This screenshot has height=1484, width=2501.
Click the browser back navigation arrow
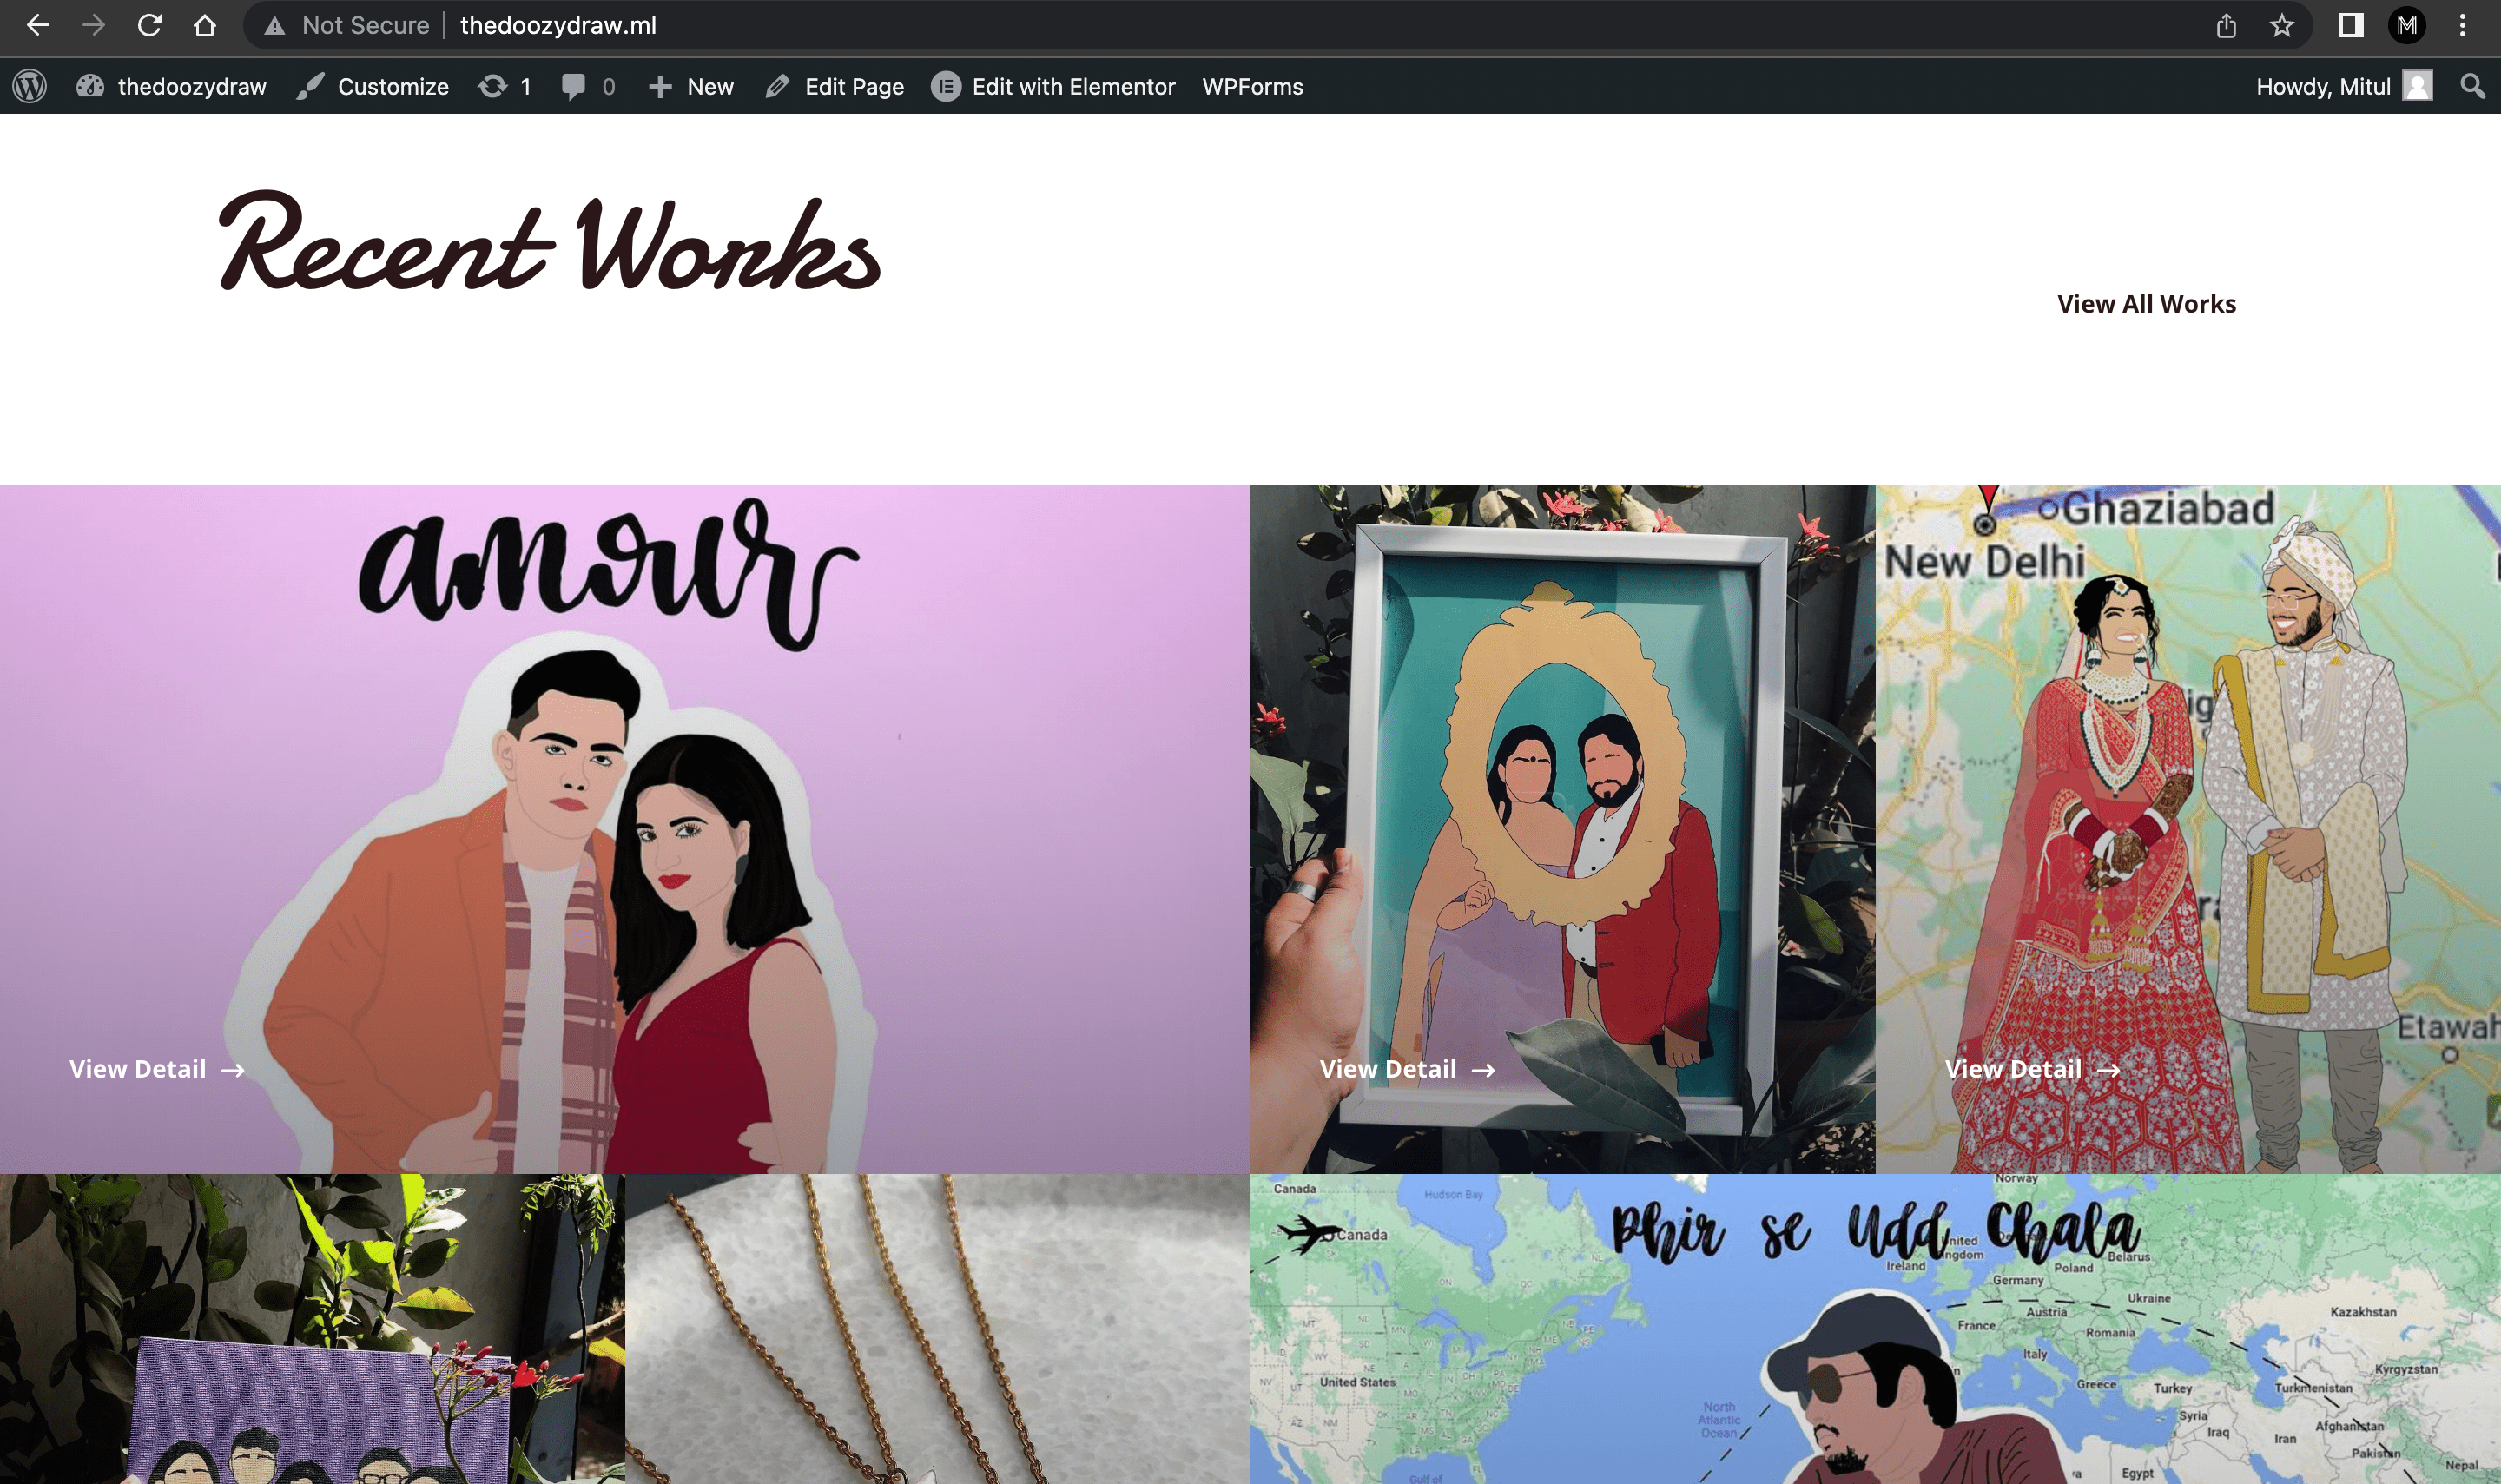tap(39, 24)
